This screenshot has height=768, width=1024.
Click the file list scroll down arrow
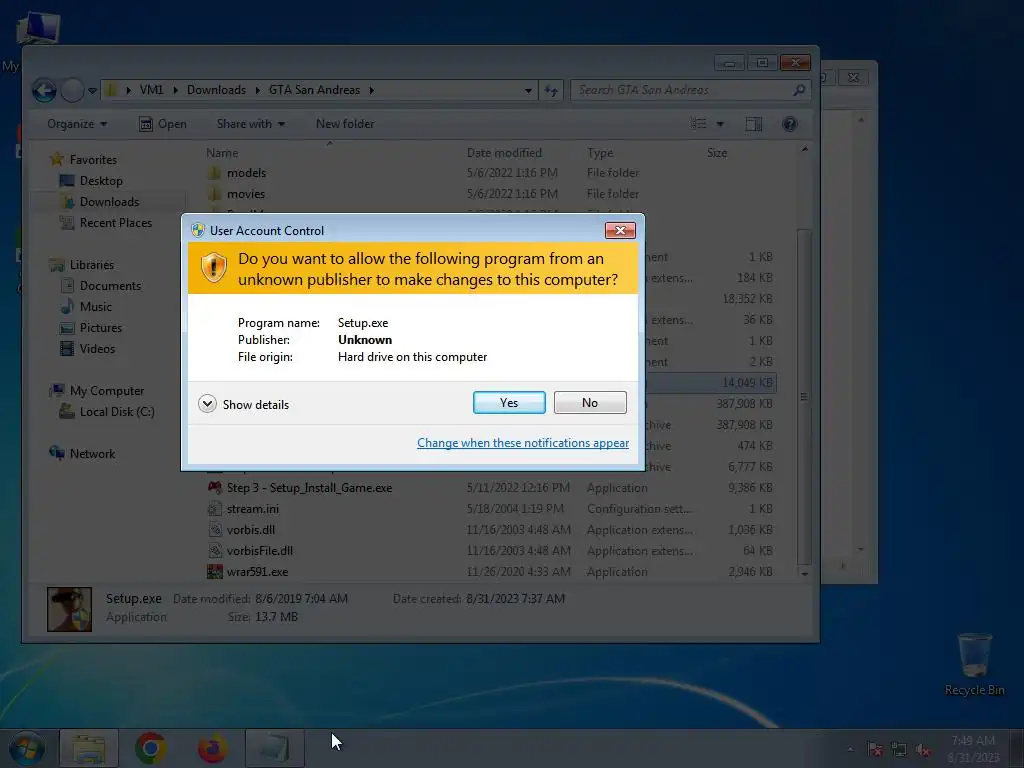[805, 573]
